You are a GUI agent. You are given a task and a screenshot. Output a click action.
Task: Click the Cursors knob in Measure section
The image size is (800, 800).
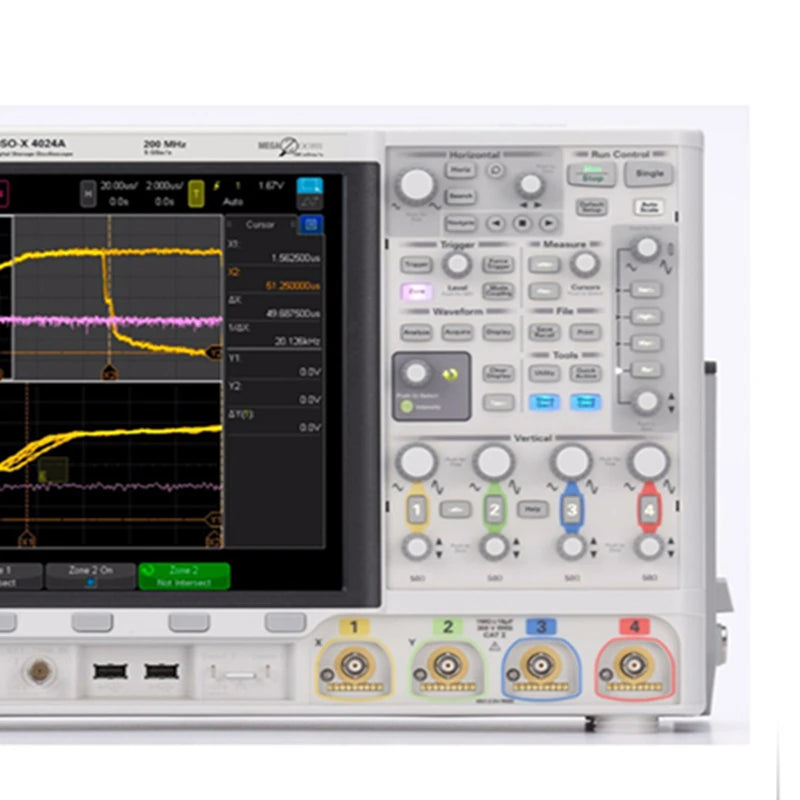click(585, 264)
